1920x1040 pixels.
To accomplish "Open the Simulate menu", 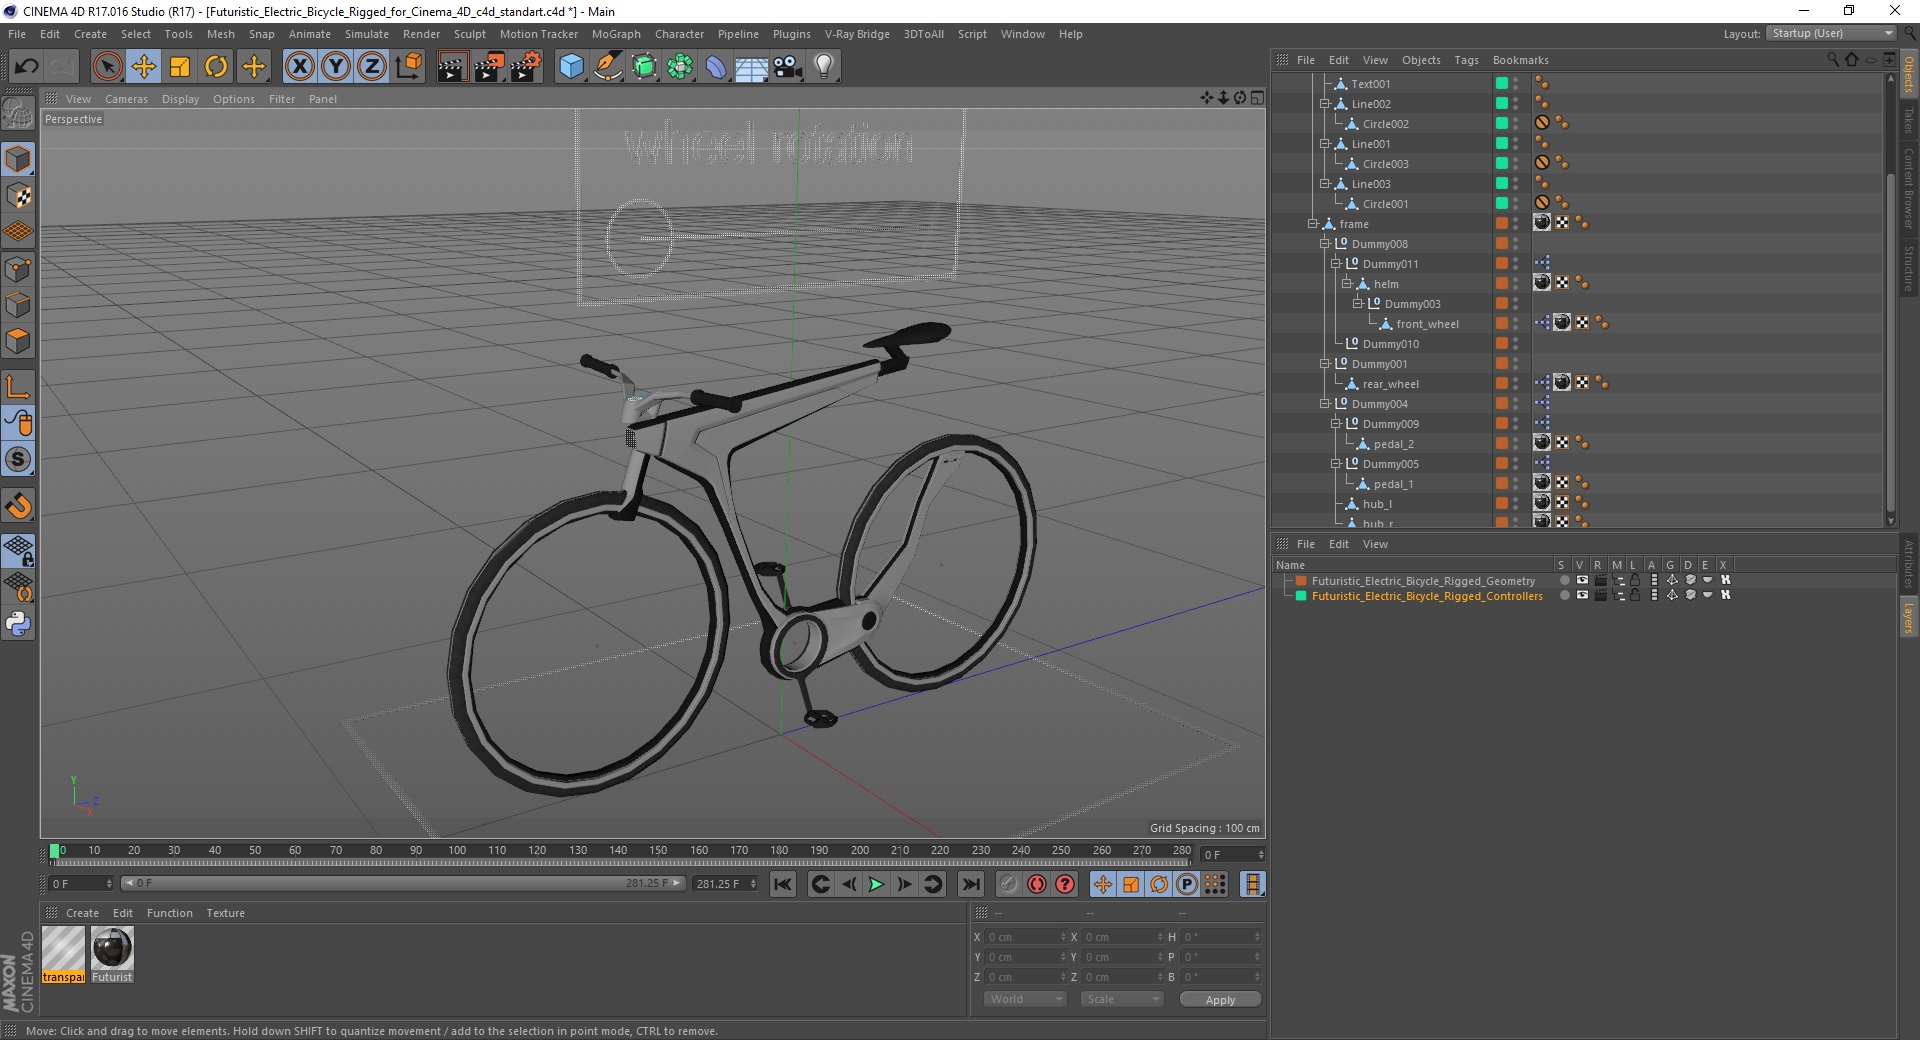I will pyautogui.click(x=367, y=34).
